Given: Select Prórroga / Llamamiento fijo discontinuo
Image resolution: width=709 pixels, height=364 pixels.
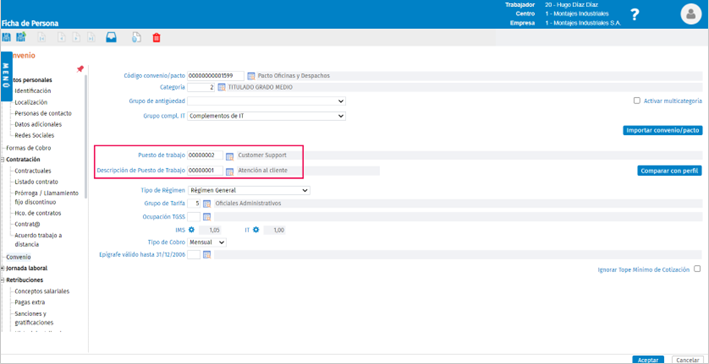Looking at the screenshot, I should 46,197.
